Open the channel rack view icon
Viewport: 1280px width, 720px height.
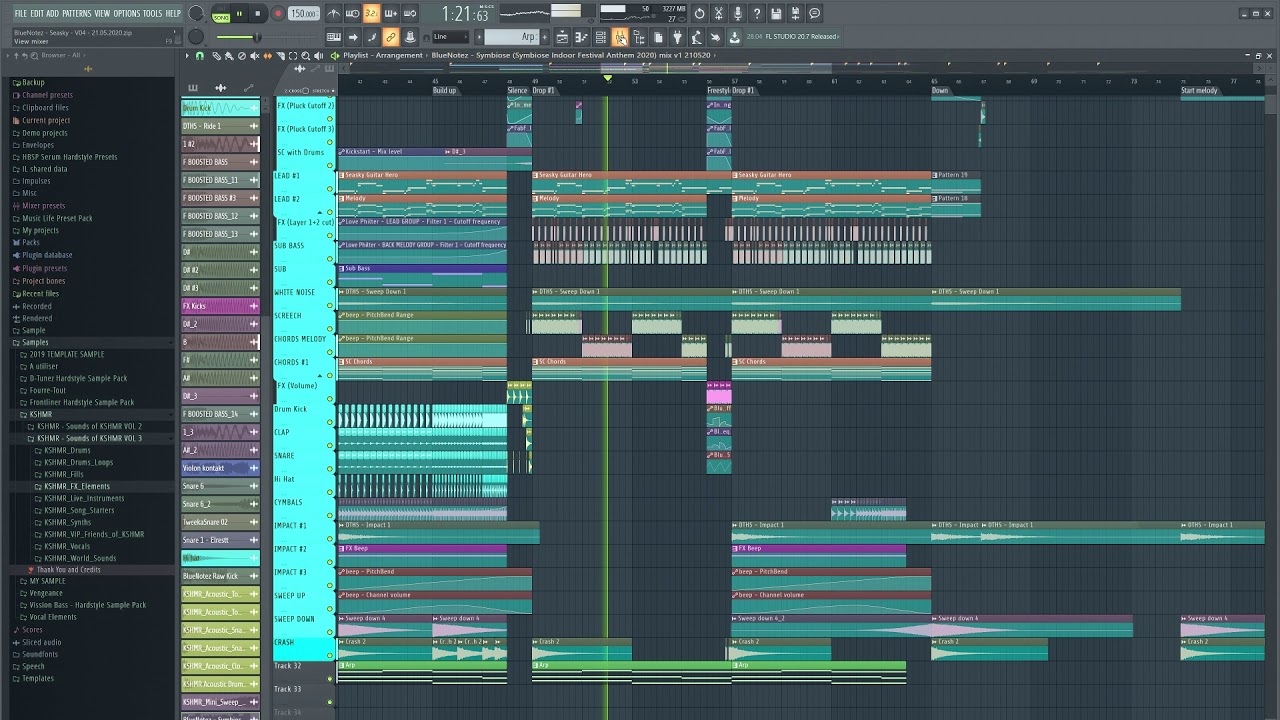601,37
